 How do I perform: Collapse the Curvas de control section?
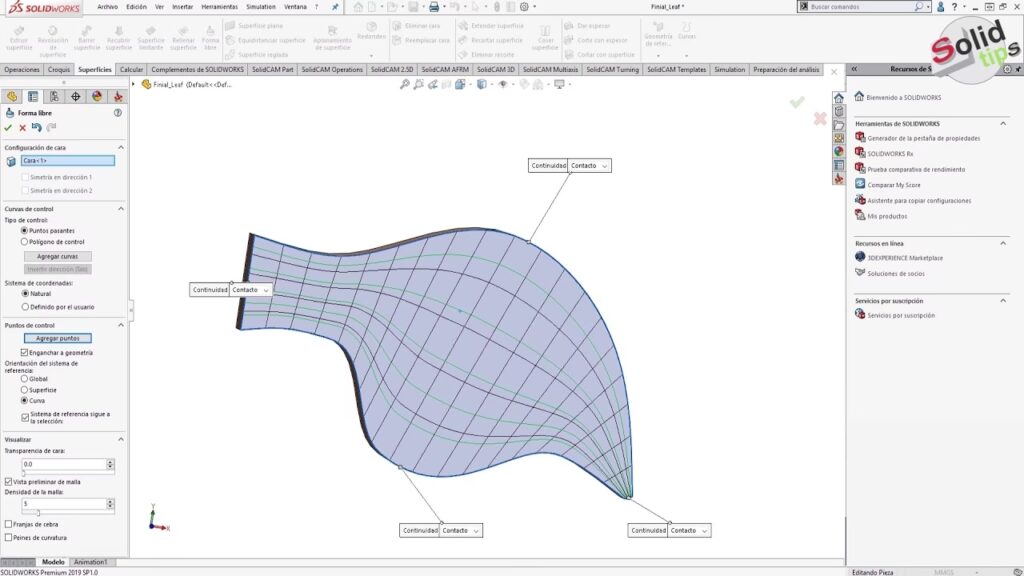coord(121,209)
